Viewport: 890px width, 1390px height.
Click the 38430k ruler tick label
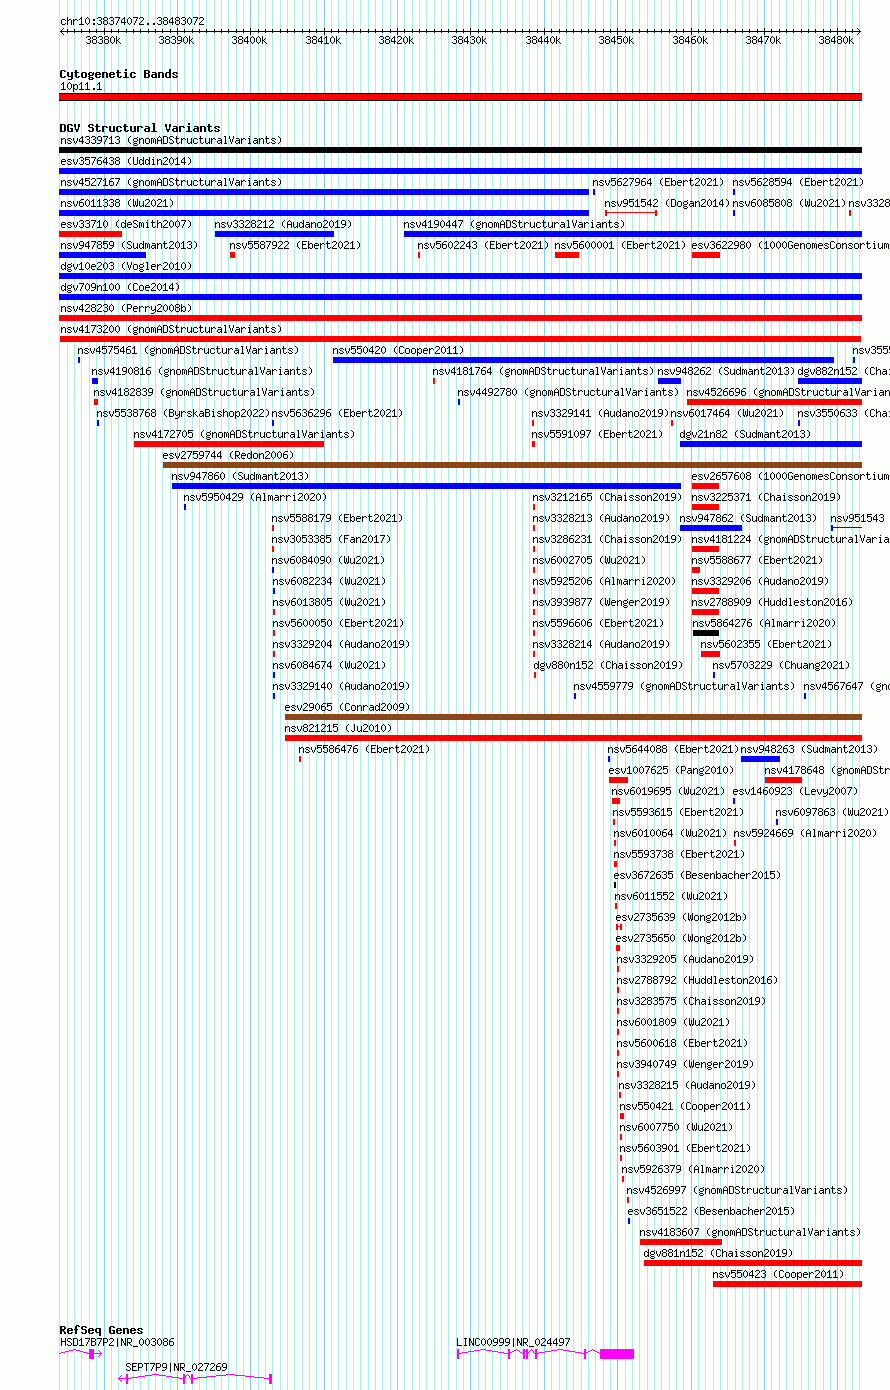point(469,40)
